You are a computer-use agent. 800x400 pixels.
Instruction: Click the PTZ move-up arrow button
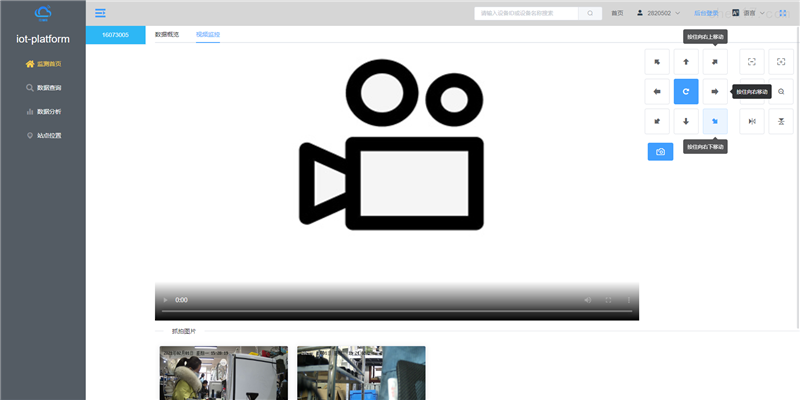[x=685, y=62]
